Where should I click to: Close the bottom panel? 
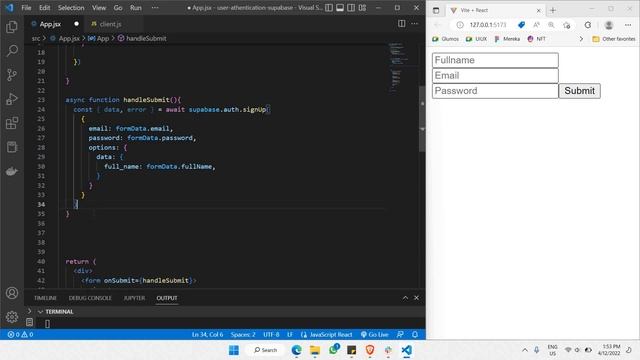click(416, 298)
